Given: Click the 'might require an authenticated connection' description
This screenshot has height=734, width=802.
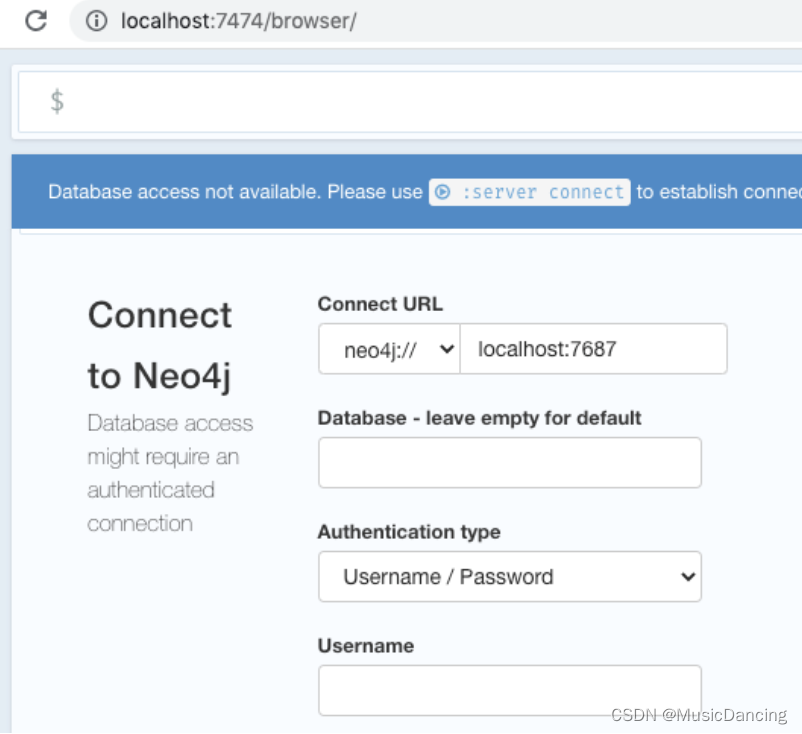Looking at the screenshot, I should click(x=163, y=490).
